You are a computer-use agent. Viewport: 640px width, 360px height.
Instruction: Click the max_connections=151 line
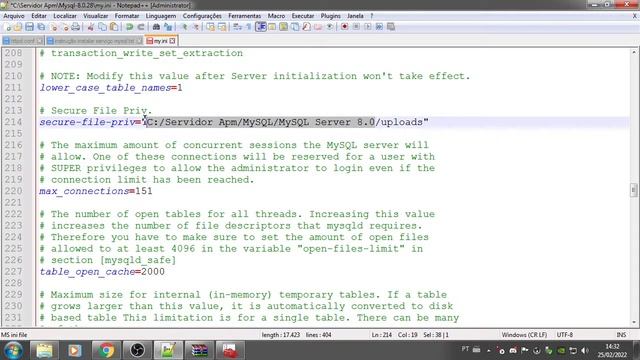pos(96,191)
